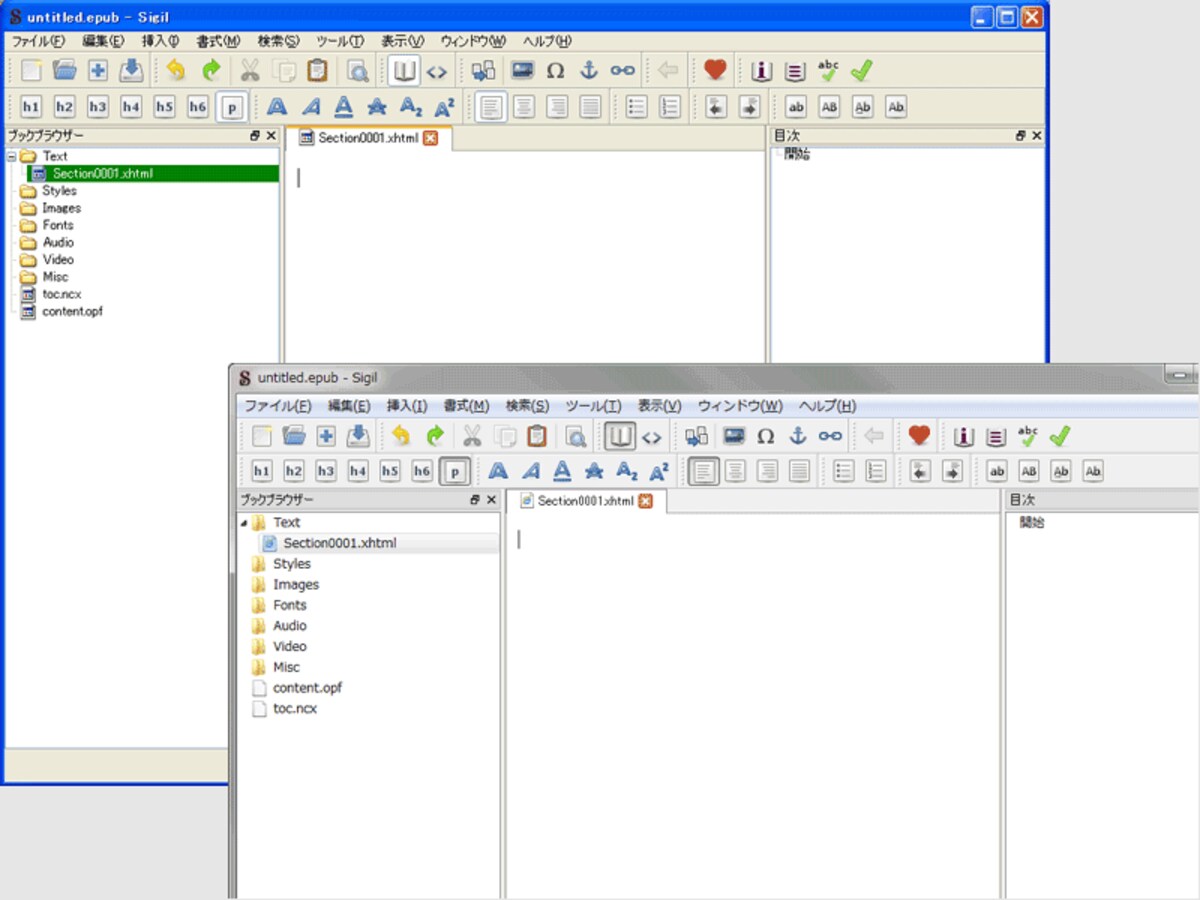Select Align left in front window
1200x900 pixels.
[703, 471]
